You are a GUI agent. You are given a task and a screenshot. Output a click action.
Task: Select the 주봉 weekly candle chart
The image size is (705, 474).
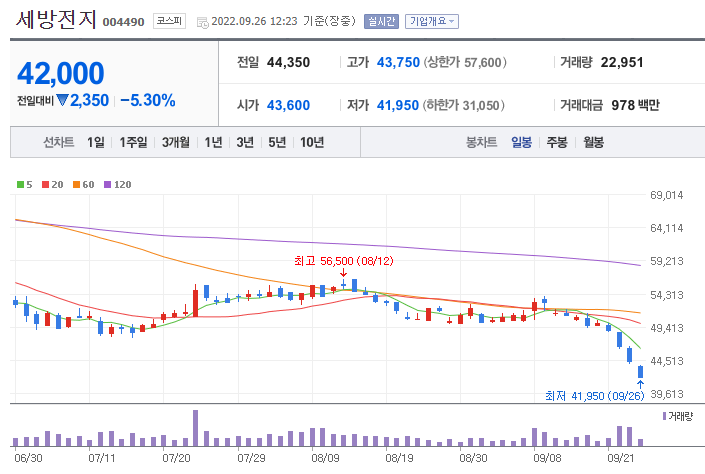click(557, 142)
